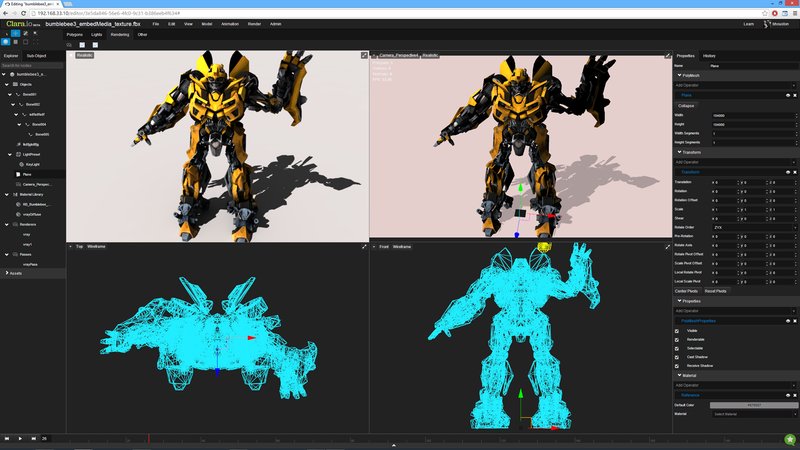Reload the browser page
Image resolution: width=800 pixels, height=450 pixels.
[23, 13]
